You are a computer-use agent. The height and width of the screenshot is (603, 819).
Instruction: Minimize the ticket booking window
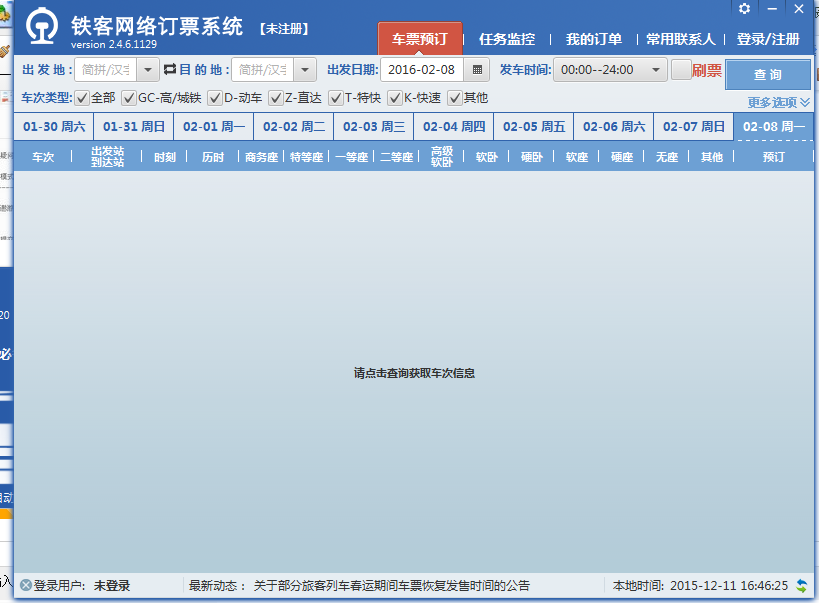771,9
